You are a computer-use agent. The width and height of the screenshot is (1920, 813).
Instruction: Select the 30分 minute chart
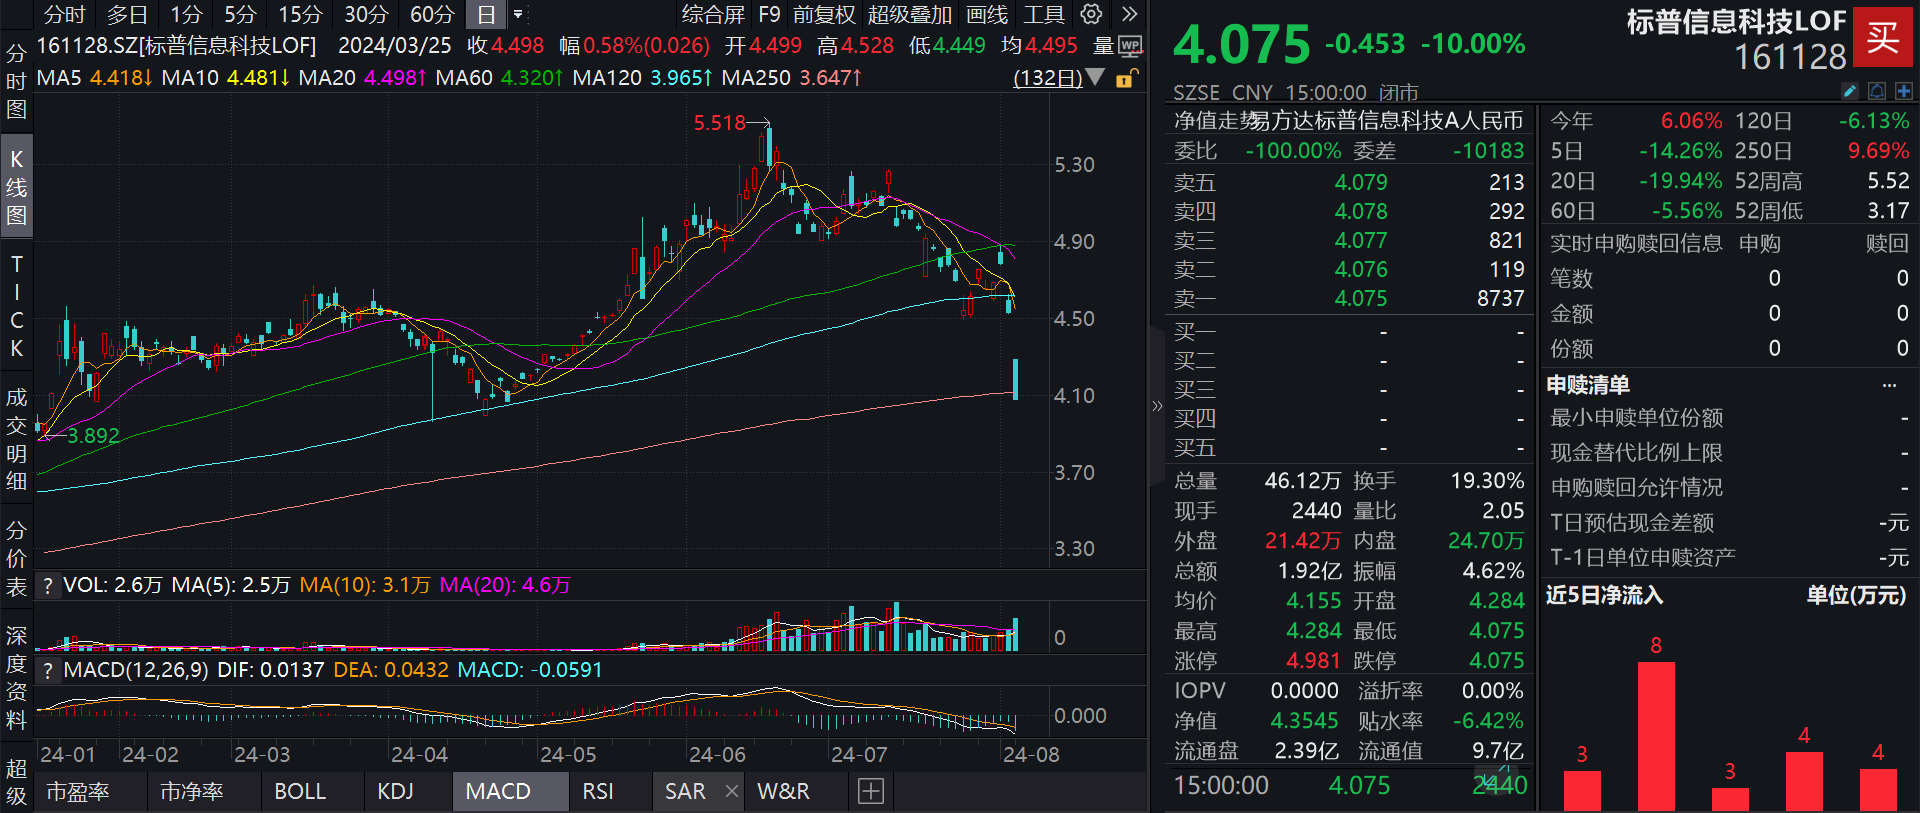[366, 14]
